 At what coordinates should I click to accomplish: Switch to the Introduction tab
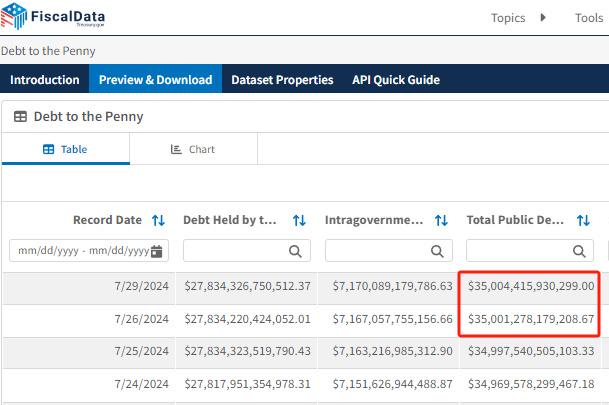point(45,80)
